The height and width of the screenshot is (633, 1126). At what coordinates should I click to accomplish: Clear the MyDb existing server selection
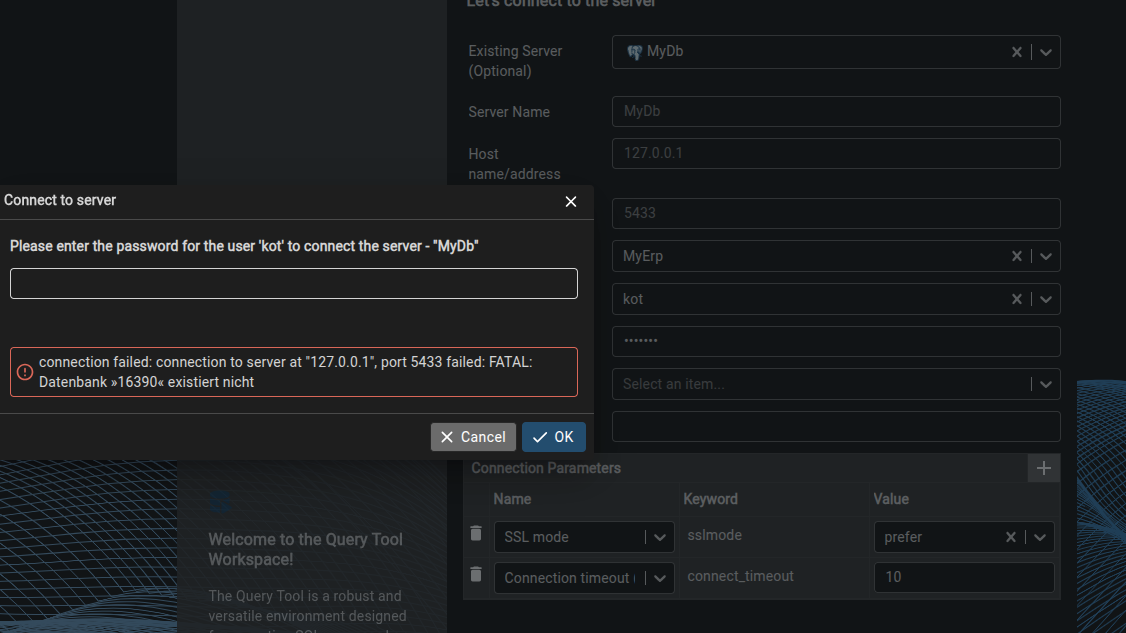tap(1017, 52)
